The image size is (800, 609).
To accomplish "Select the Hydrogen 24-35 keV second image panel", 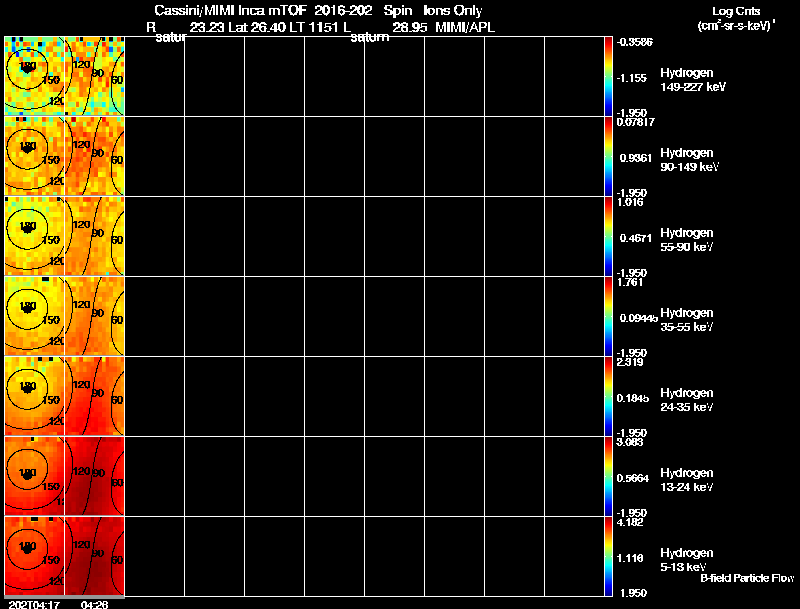I will click(94, 396).
